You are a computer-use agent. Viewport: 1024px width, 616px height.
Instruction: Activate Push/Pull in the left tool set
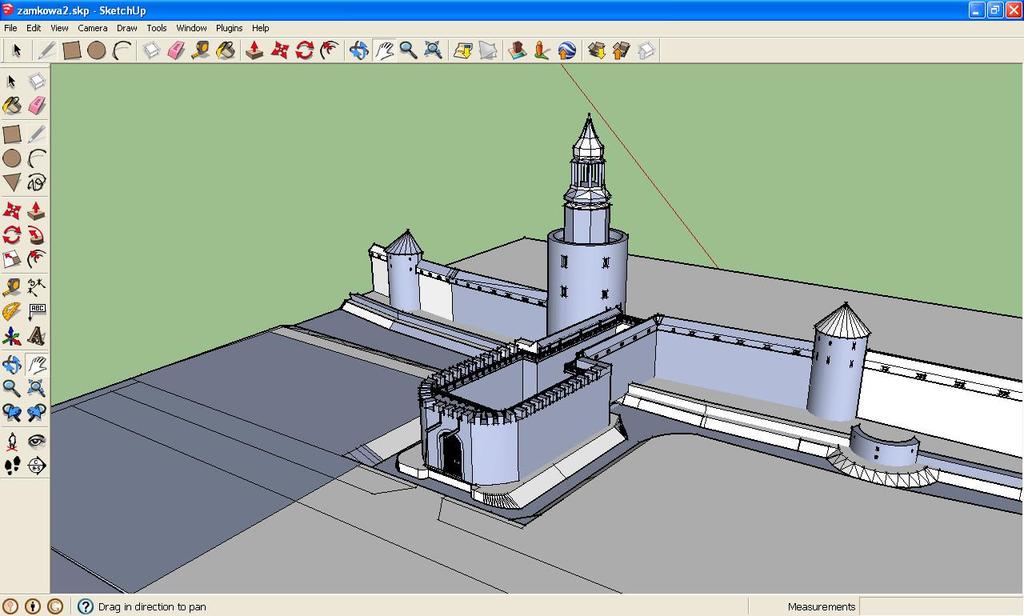(x=37, y=210)
